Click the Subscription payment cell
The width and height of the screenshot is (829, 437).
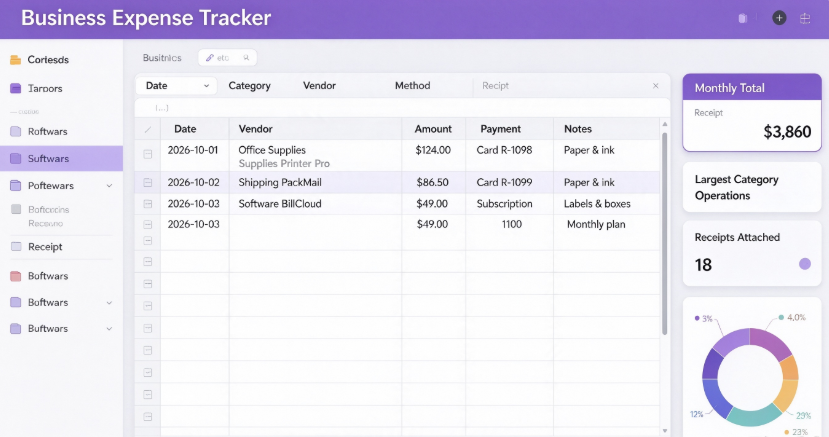click(504, 203)
